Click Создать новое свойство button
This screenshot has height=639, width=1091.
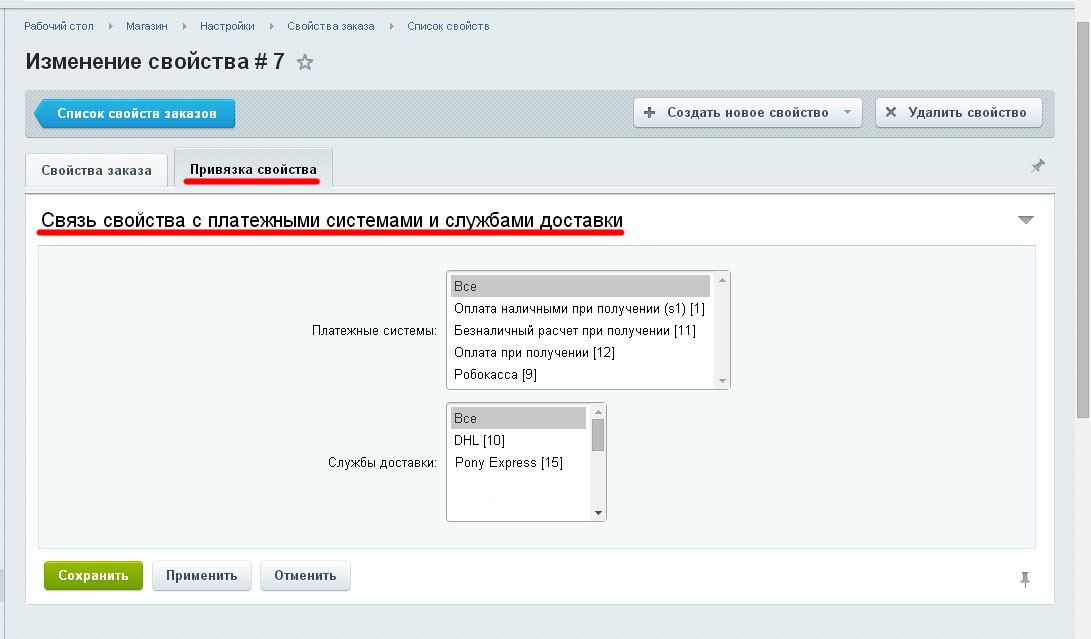point(747,112)
